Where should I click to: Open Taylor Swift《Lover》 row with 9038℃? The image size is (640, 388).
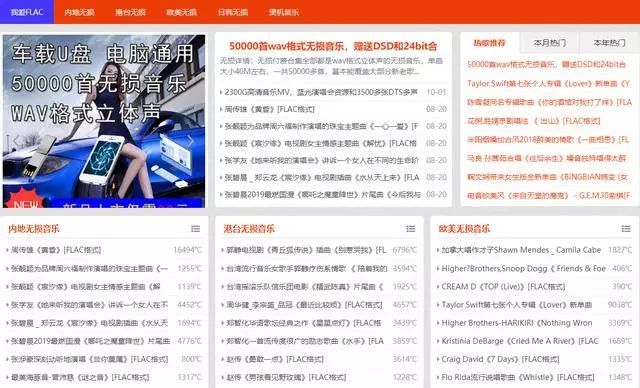click(x=516, y=305)
